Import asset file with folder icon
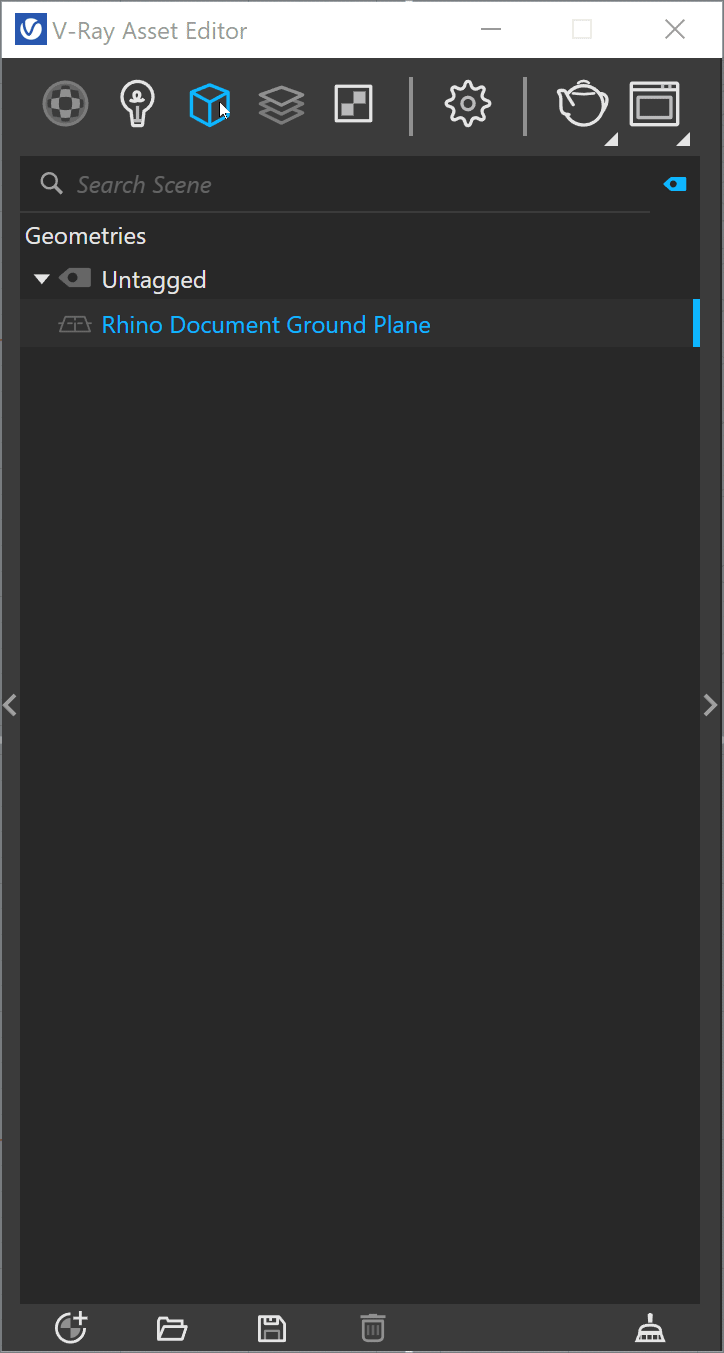This screenshot has height=1353, width=724. click(x=172, y=1329)
